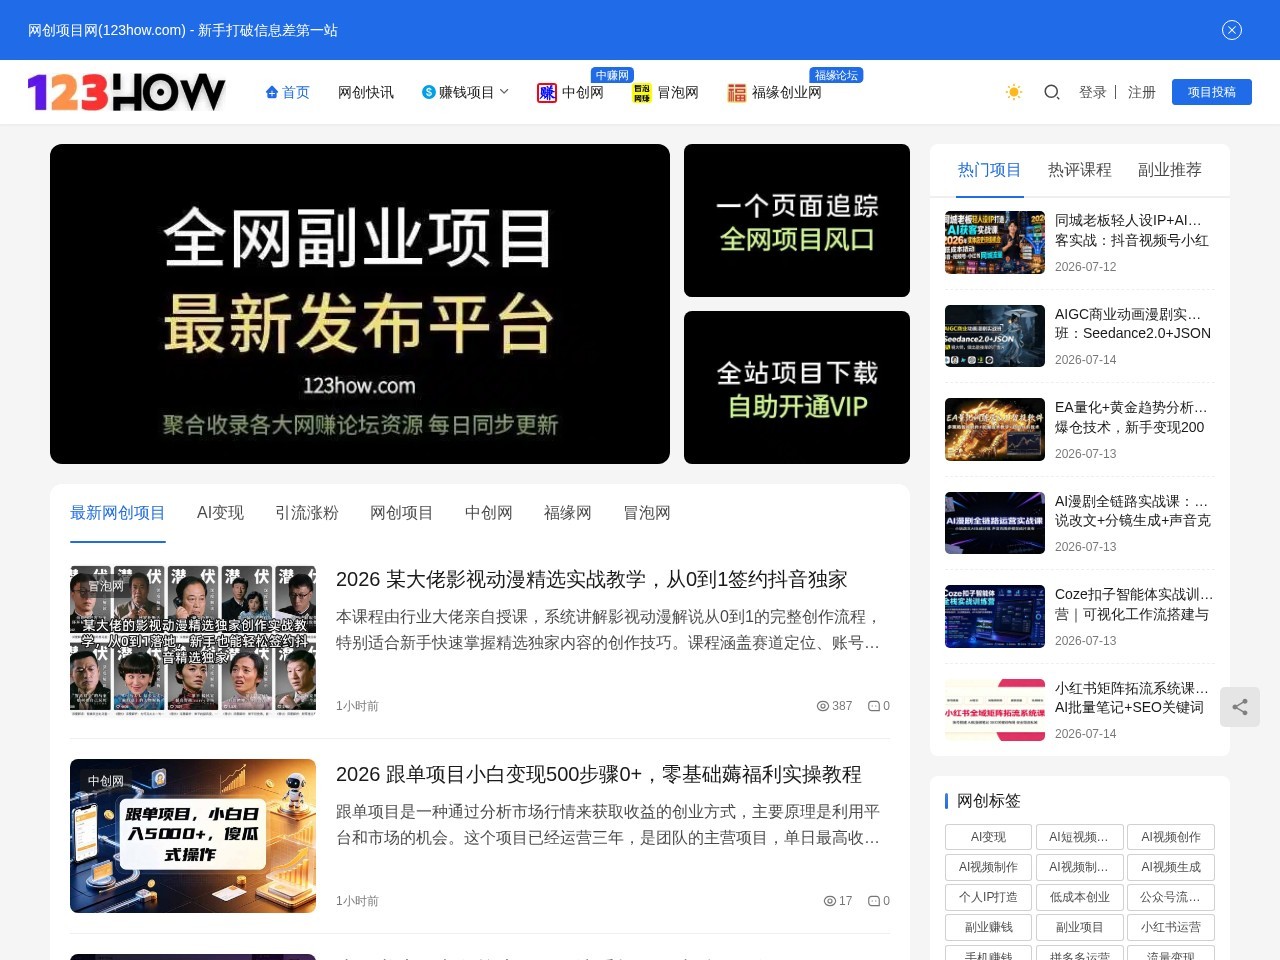Open the 小红书矩阵拓流系统课 thumbnail
Screen dimensions: 1280x960
(995, 710)
